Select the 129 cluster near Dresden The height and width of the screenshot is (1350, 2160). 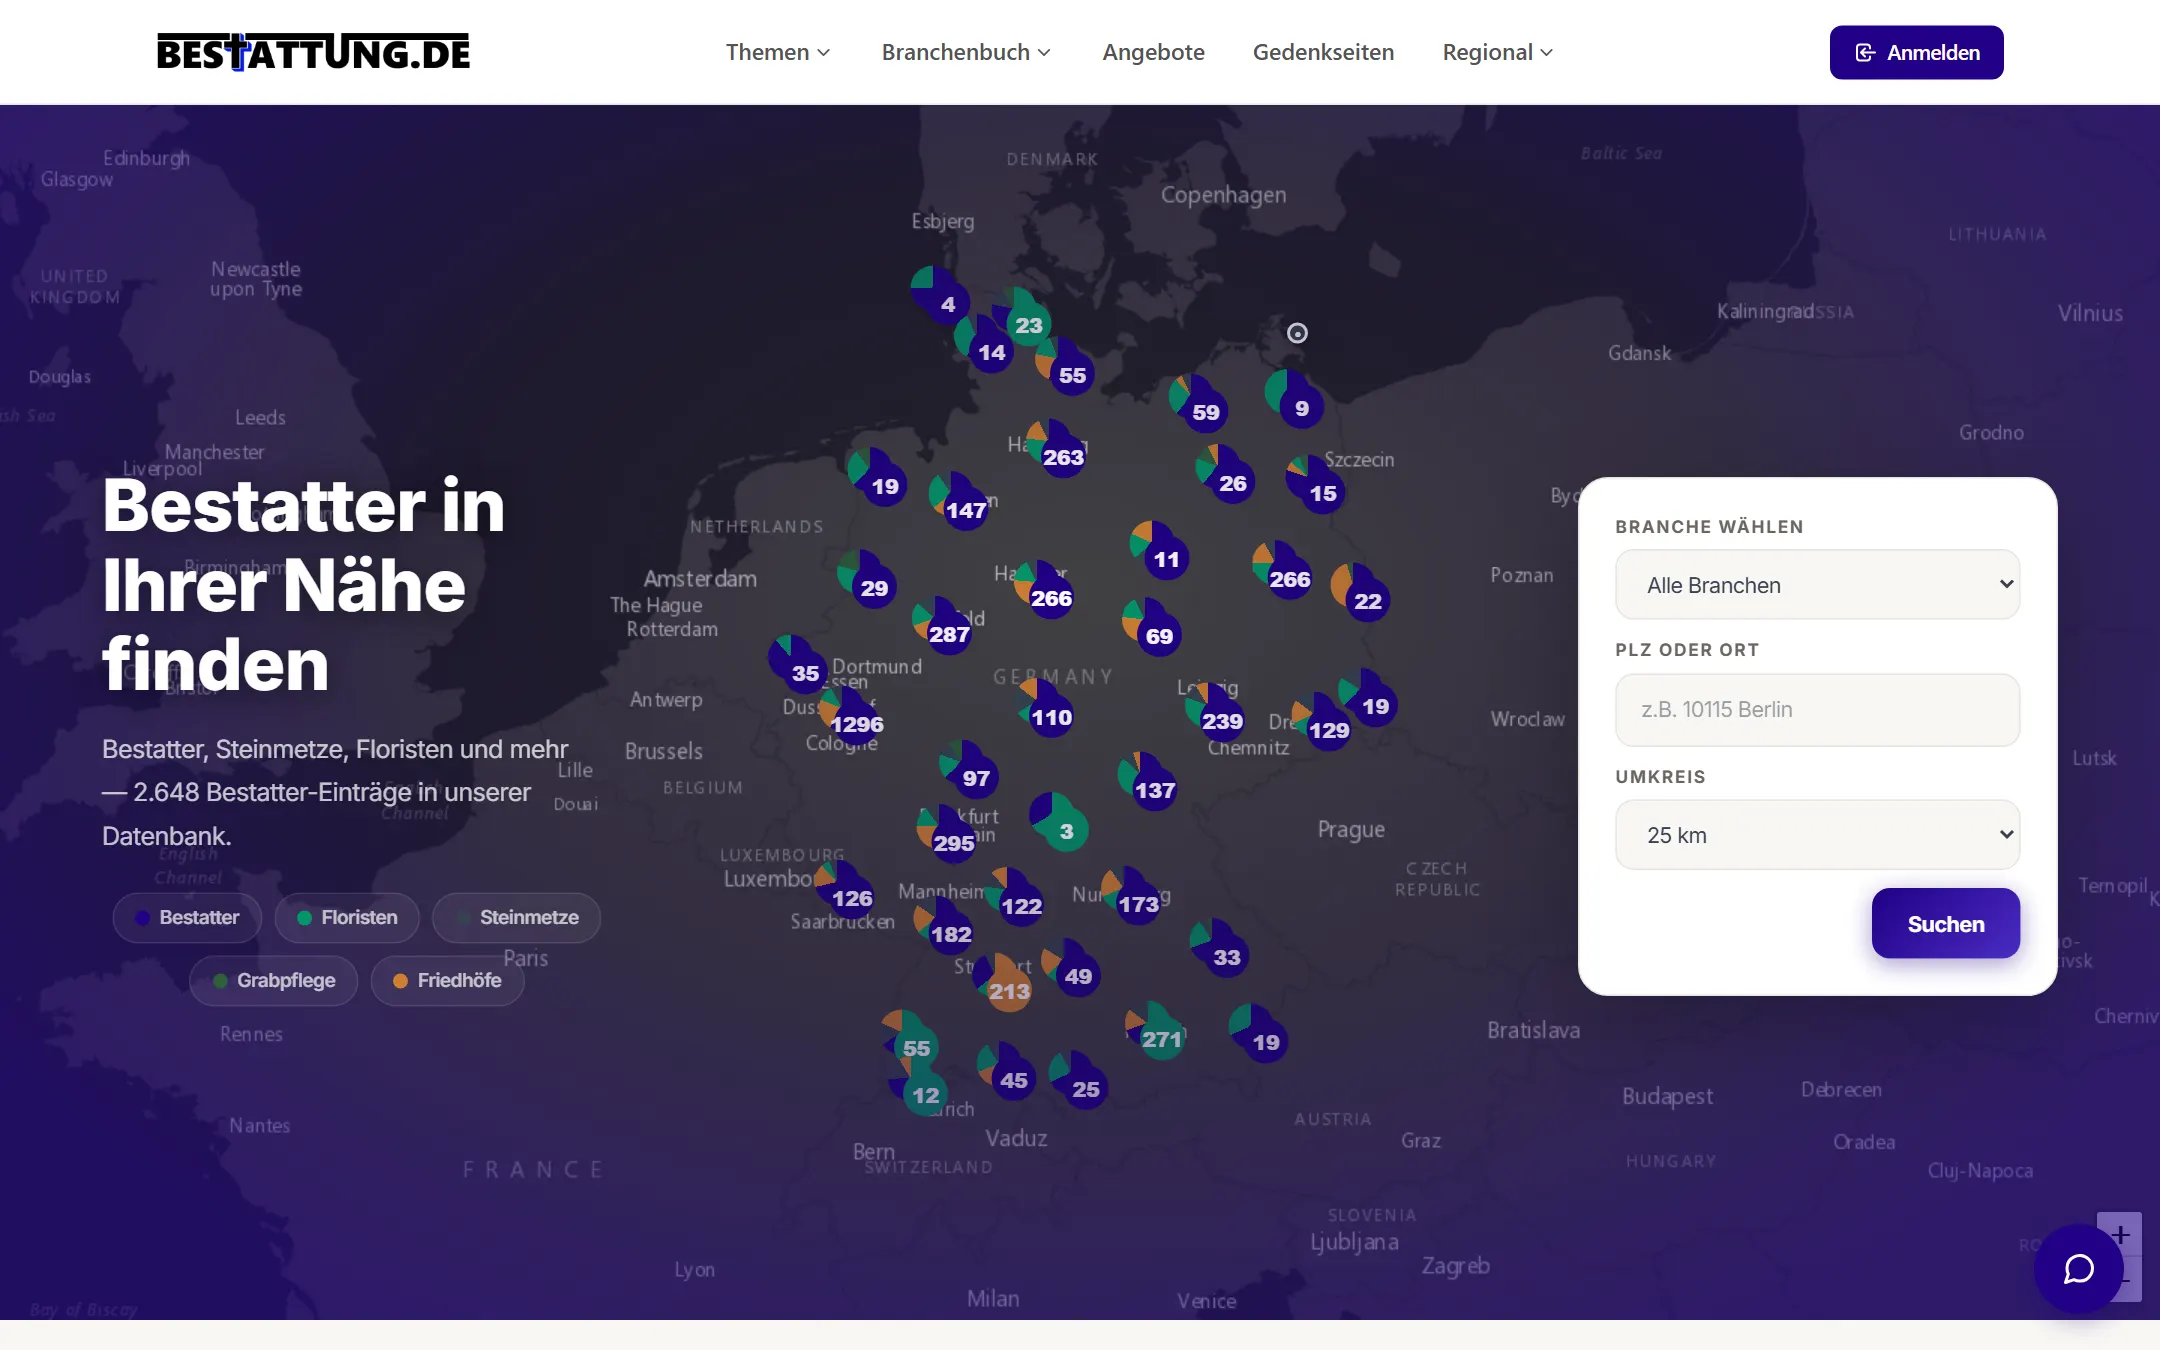pos(1323,722)
